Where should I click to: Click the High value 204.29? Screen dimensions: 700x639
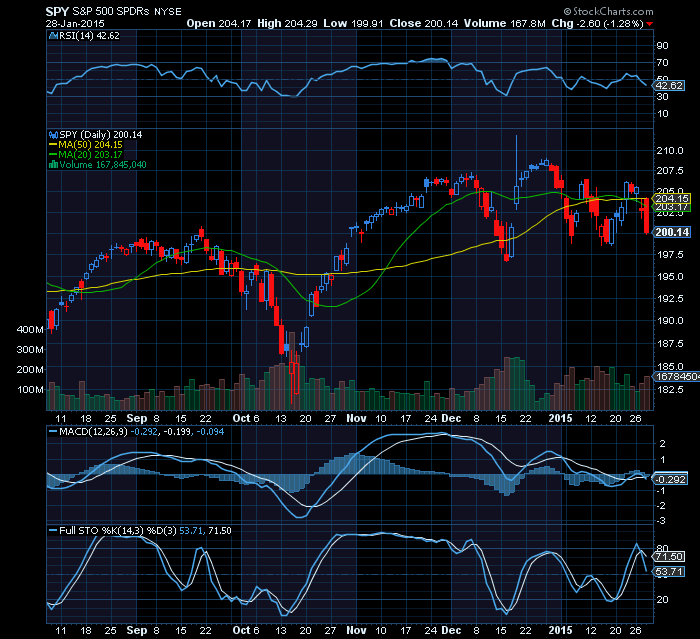301,23
